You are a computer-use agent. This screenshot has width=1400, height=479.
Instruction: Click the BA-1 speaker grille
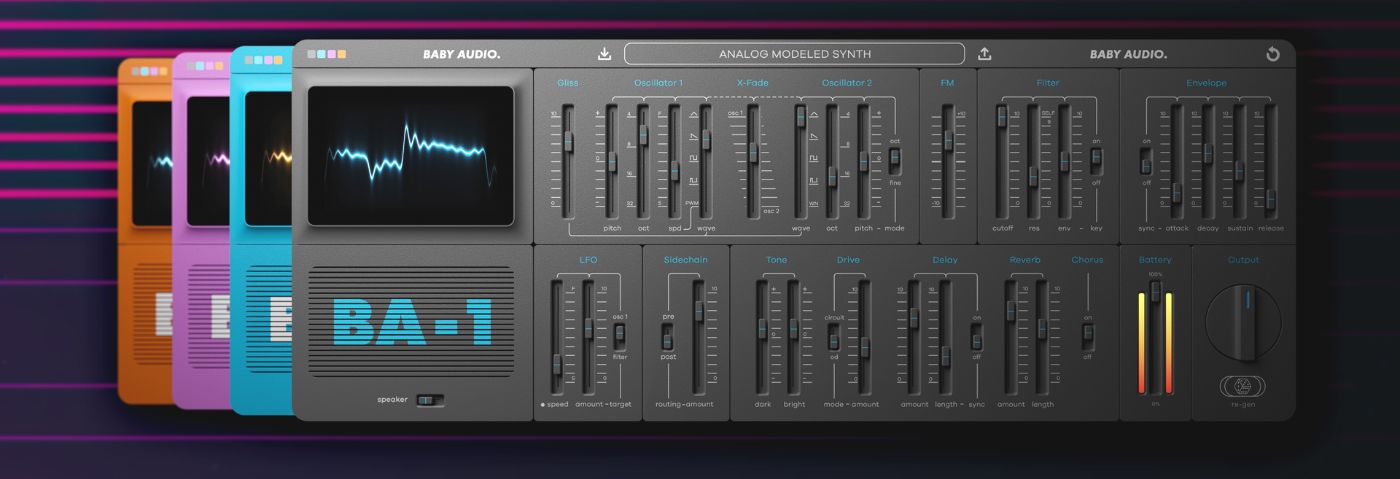[x=411, y=322]
